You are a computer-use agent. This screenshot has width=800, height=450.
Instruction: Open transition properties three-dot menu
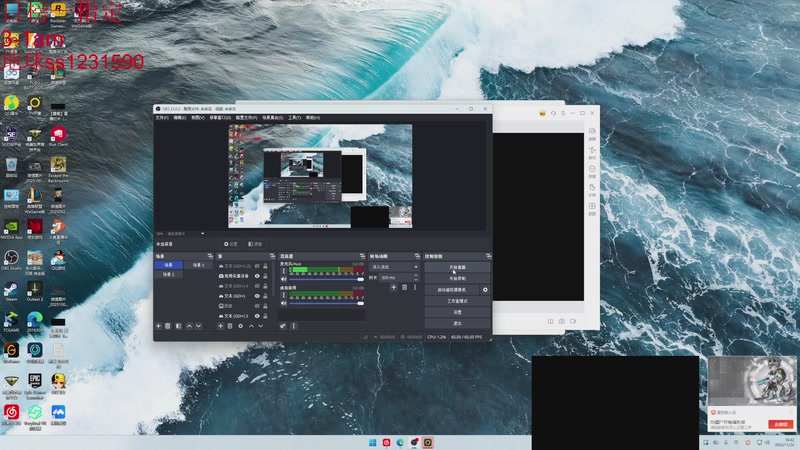(415, 288)
